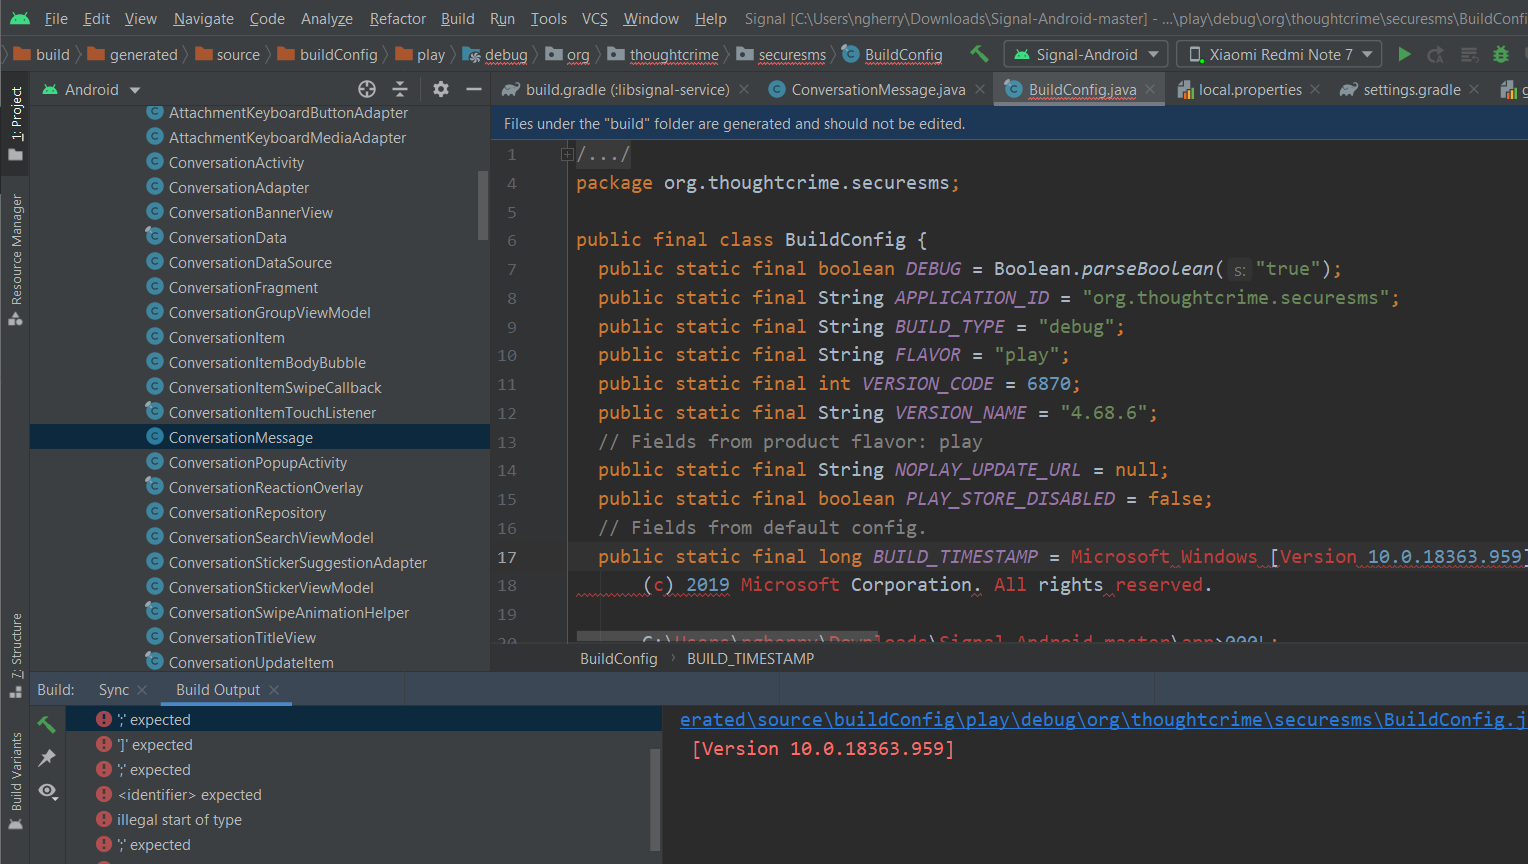Image resolution: width=1528 pixels, height=864 pixels.
Task: Toggle the Build Variants tool window
Action: pyautogui.click(x=15, y=781)
